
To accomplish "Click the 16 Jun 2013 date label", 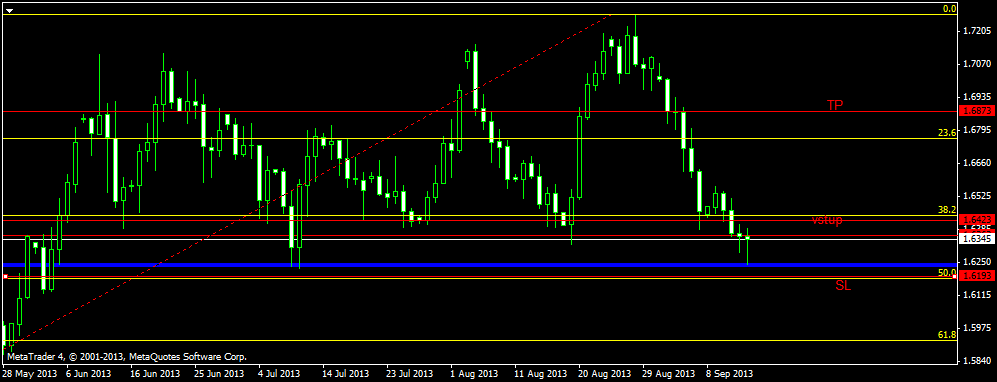I will click(x=156, y=373).
